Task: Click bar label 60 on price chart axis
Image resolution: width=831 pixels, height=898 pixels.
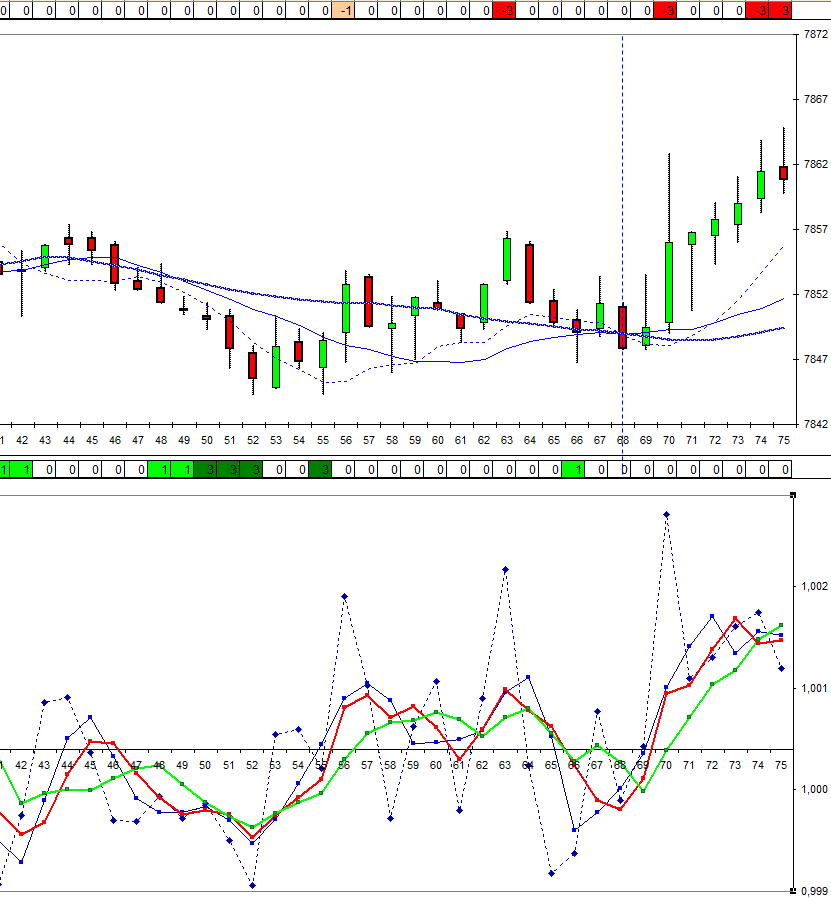Action: (x=437, y=440)
